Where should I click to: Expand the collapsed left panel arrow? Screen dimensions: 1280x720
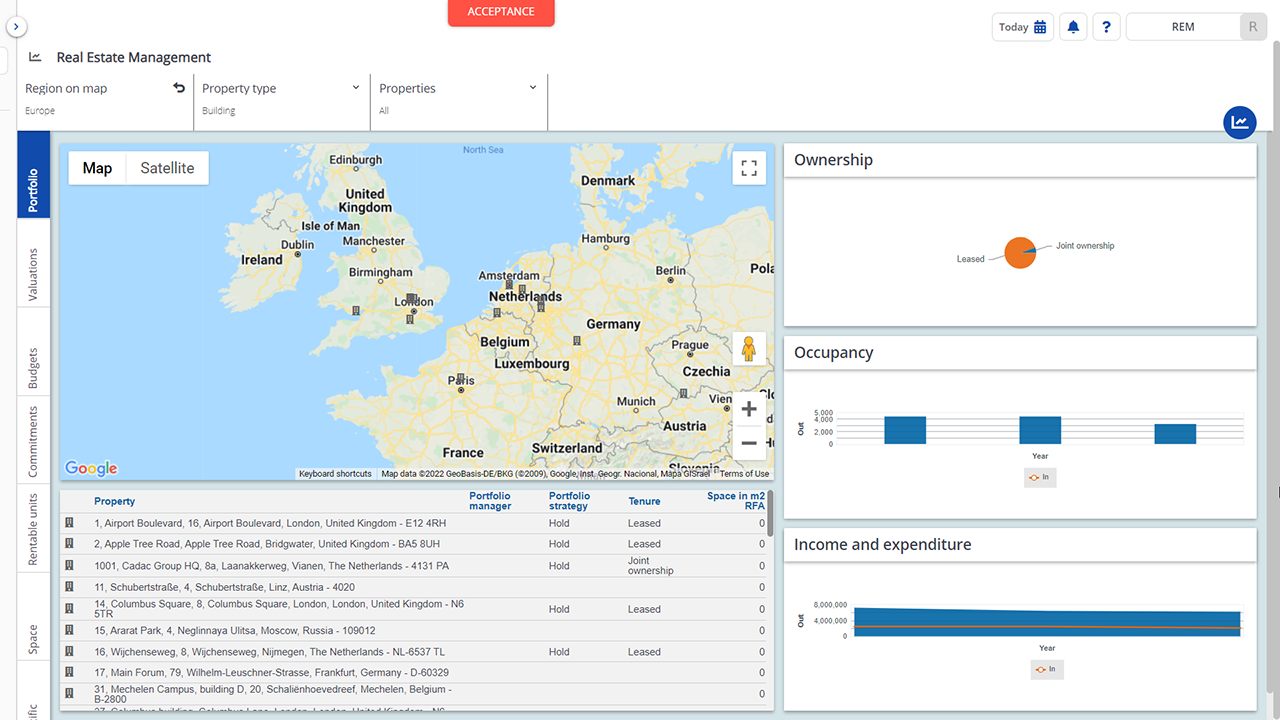[x=16, y=26]
